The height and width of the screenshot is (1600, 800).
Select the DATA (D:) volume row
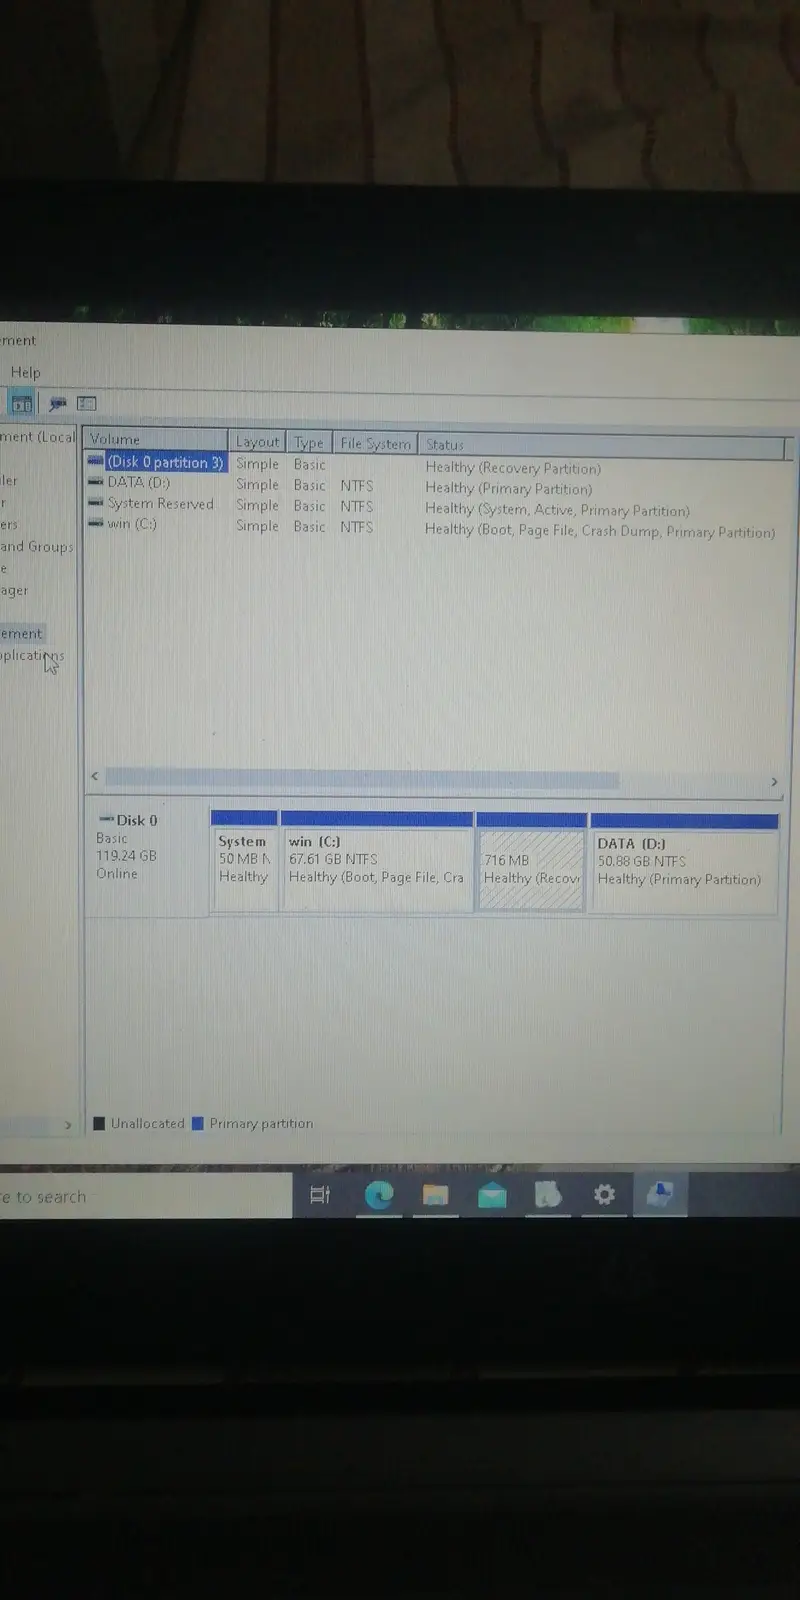[139, 483]
